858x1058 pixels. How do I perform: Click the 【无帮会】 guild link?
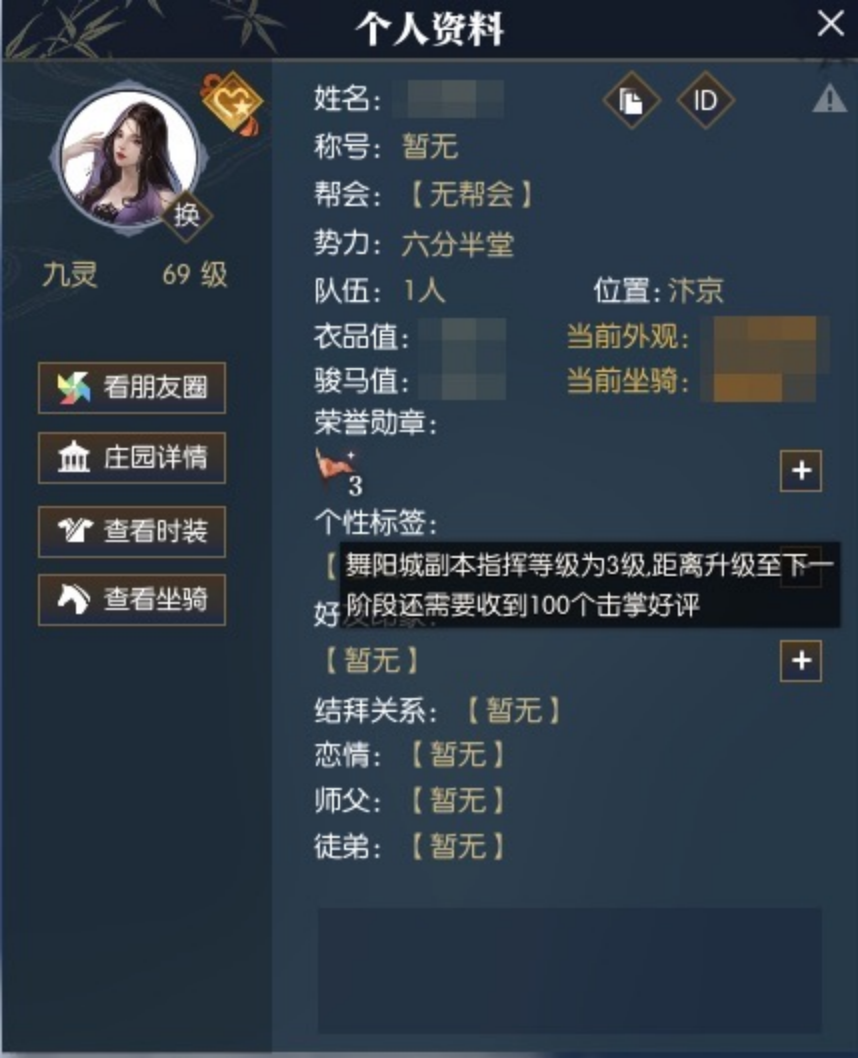tap(471, 195)
